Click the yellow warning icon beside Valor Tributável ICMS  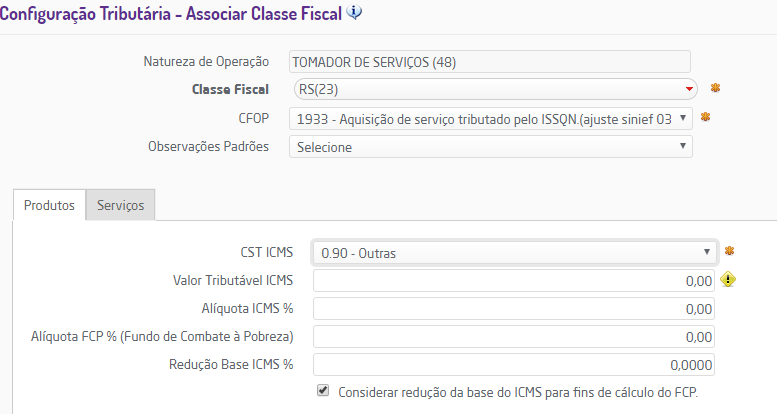728,280
